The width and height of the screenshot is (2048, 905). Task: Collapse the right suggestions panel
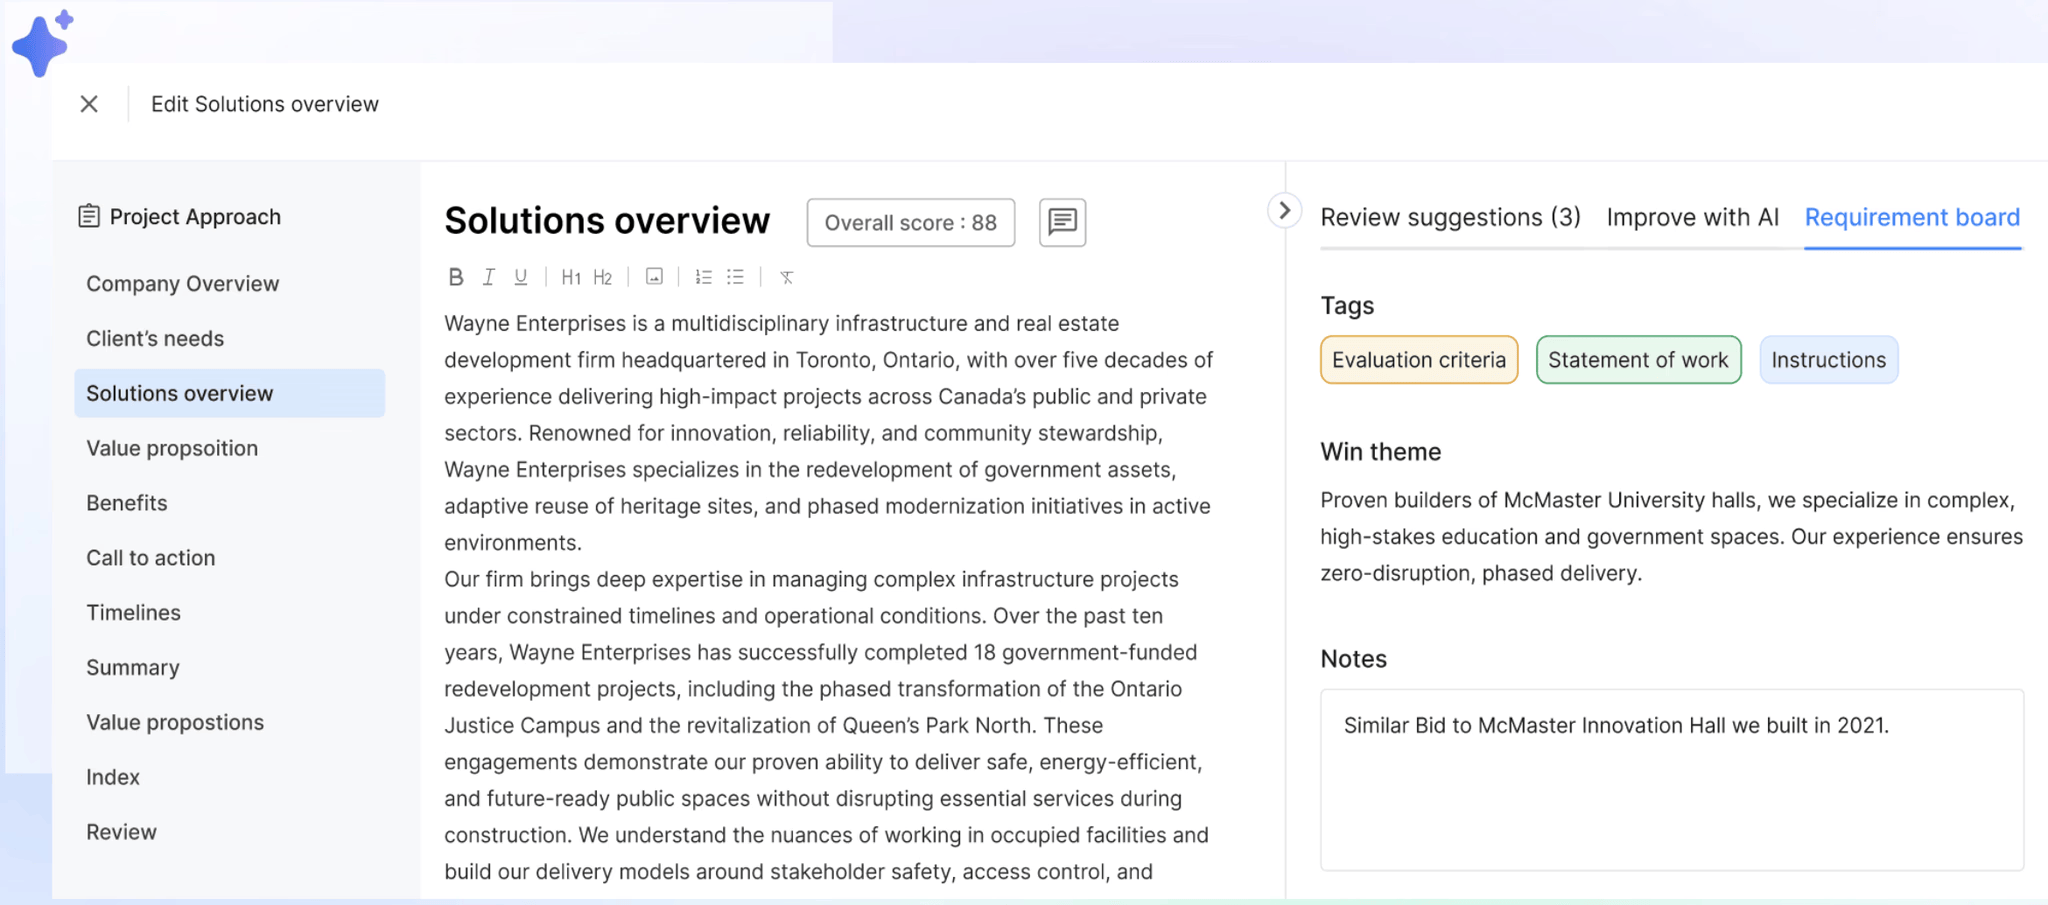click(x=1283, y=211)
